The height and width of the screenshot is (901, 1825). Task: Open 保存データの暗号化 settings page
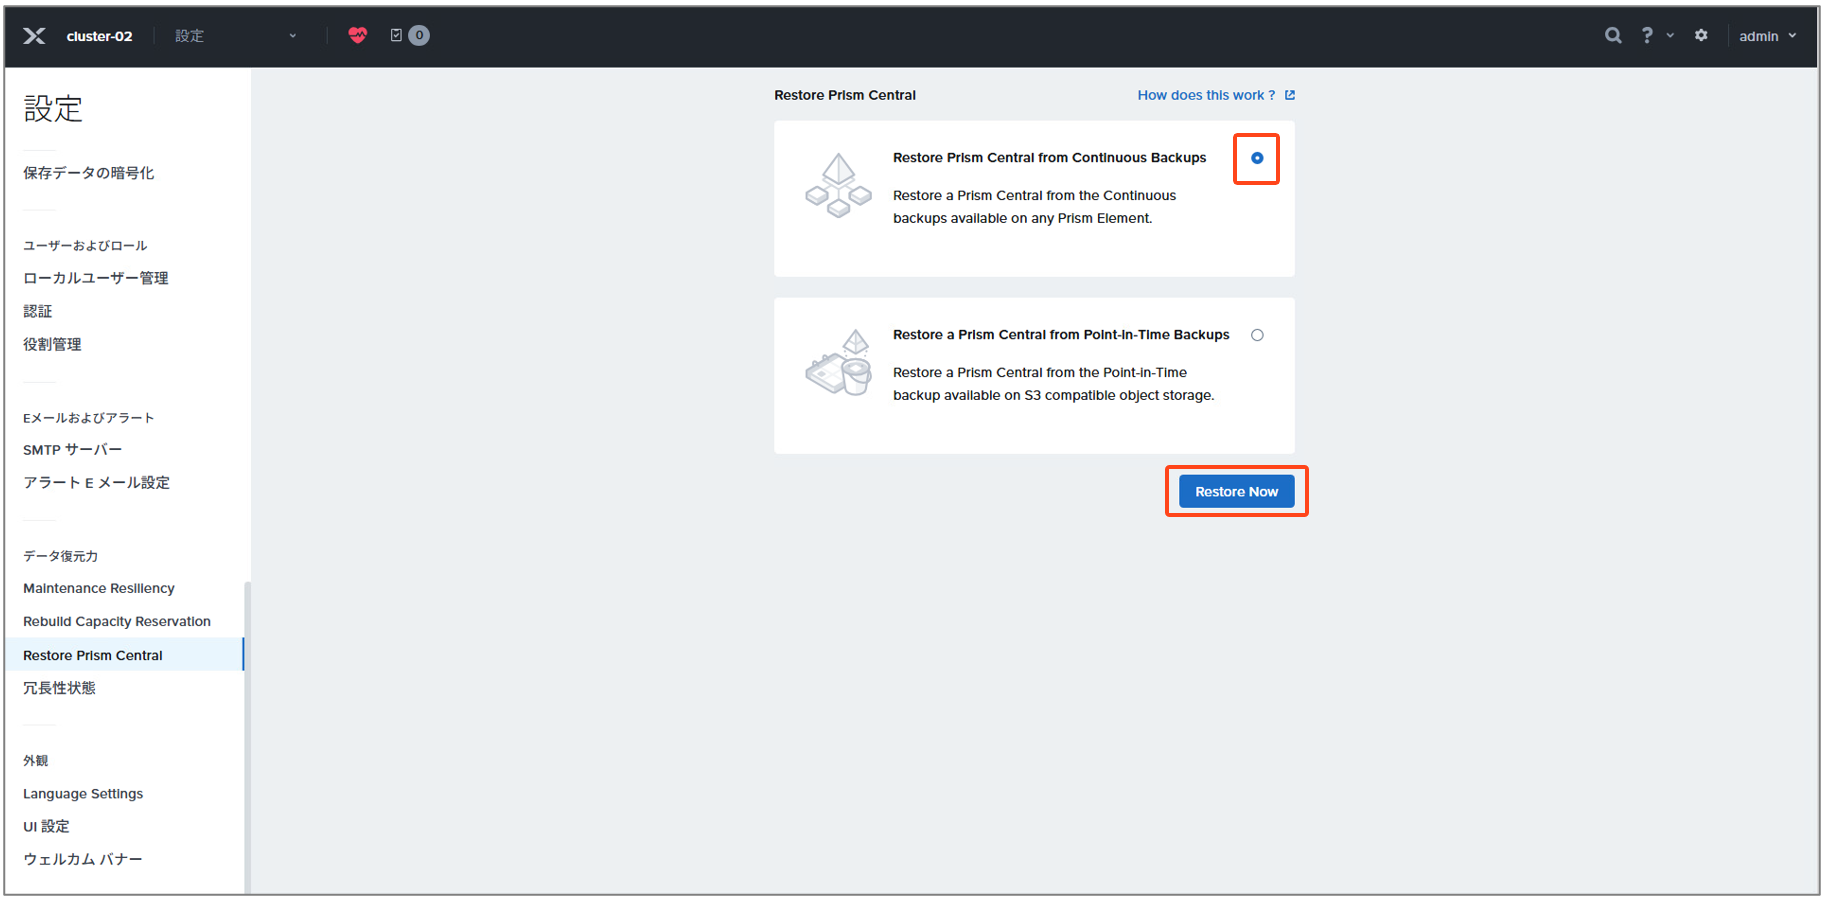pos(89,173)
